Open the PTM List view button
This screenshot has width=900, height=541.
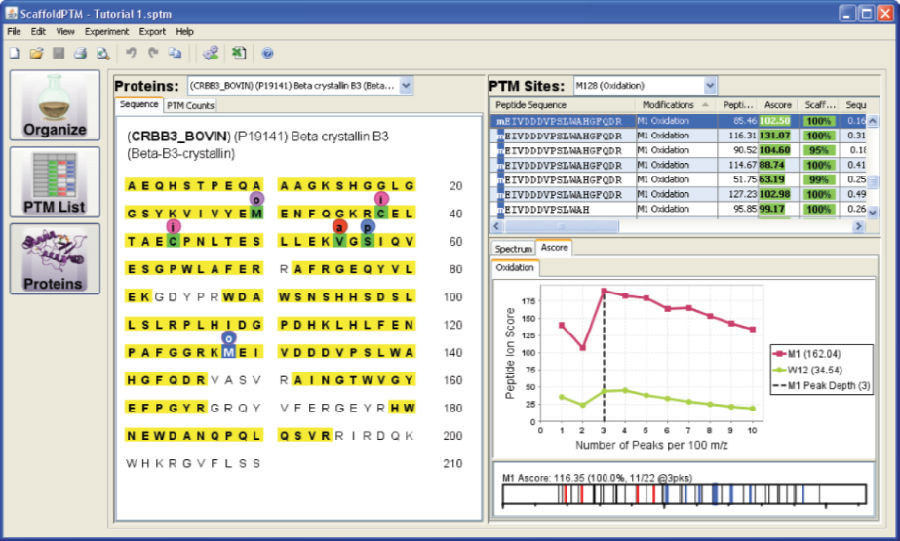pyautogui.click(x=55, y=182)
